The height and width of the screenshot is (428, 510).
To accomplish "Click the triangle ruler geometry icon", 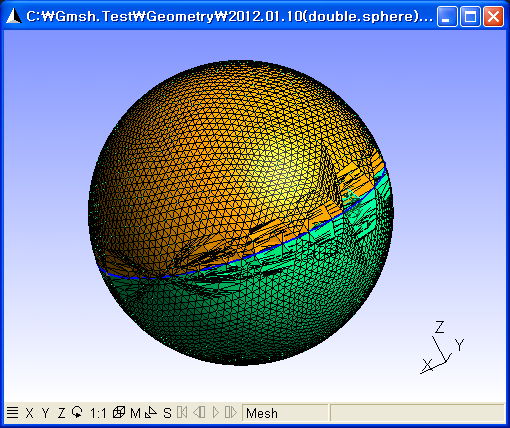I will (x=151, y=412).
